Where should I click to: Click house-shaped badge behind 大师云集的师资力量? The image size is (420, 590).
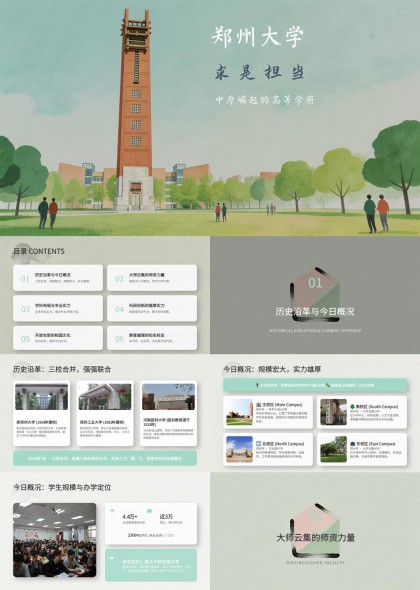coord(315,530)
